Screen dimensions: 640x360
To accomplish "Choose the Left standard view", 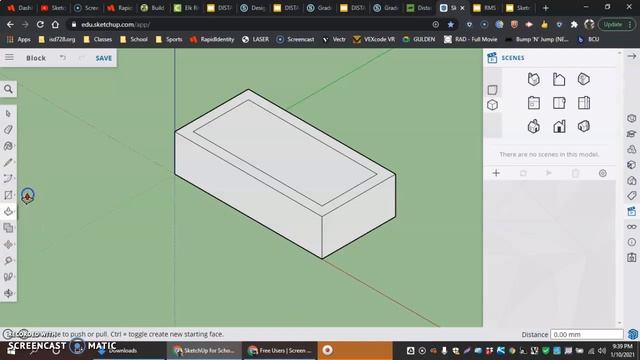I will (534, 103).
